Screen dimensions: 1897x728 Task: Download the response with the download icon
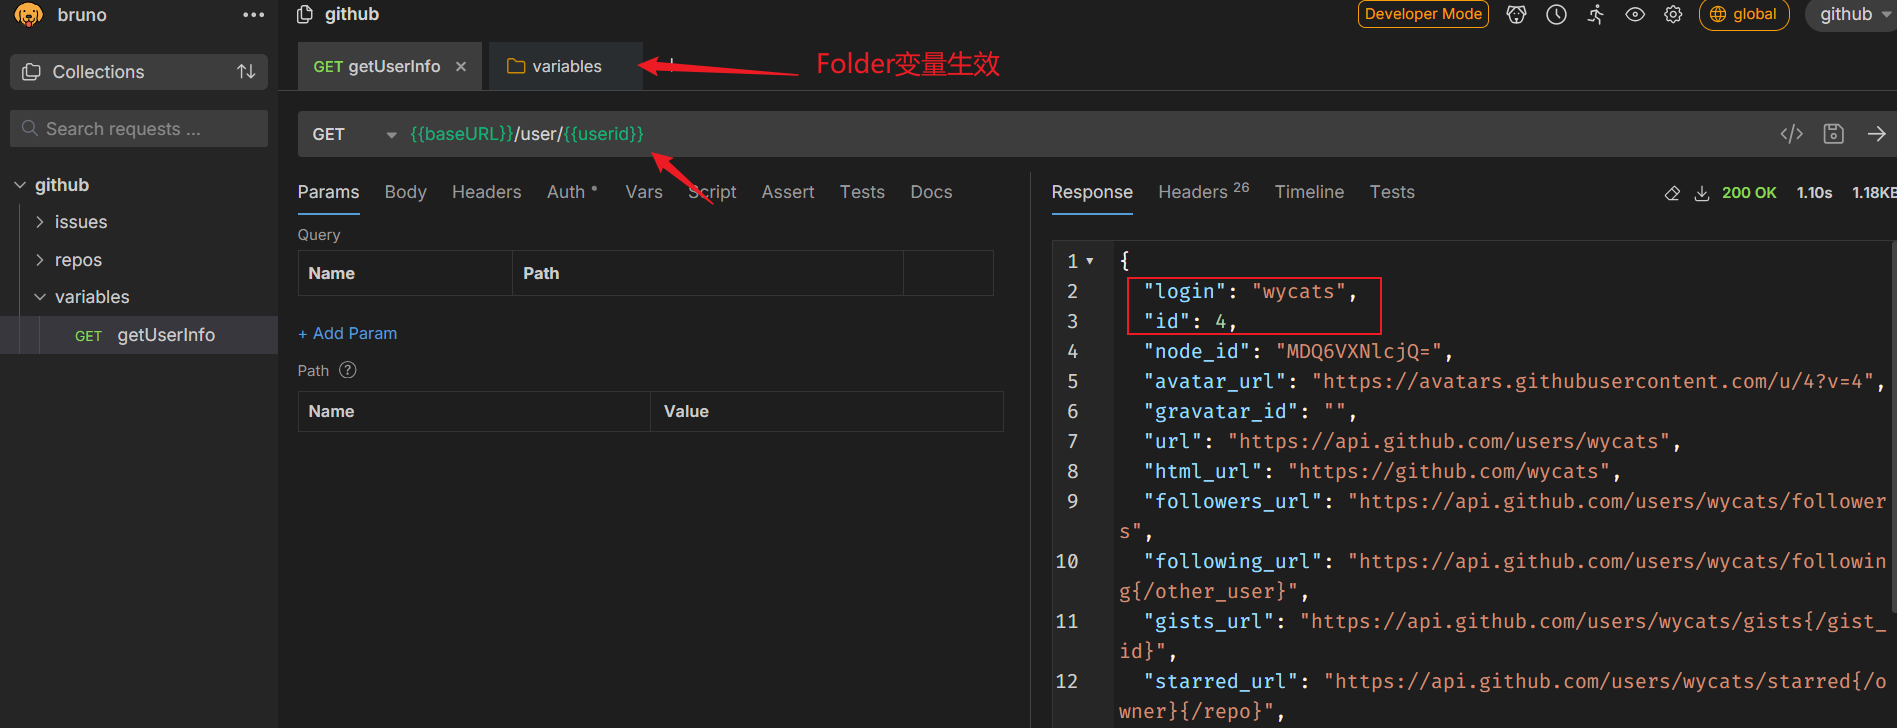(1702, 193)
